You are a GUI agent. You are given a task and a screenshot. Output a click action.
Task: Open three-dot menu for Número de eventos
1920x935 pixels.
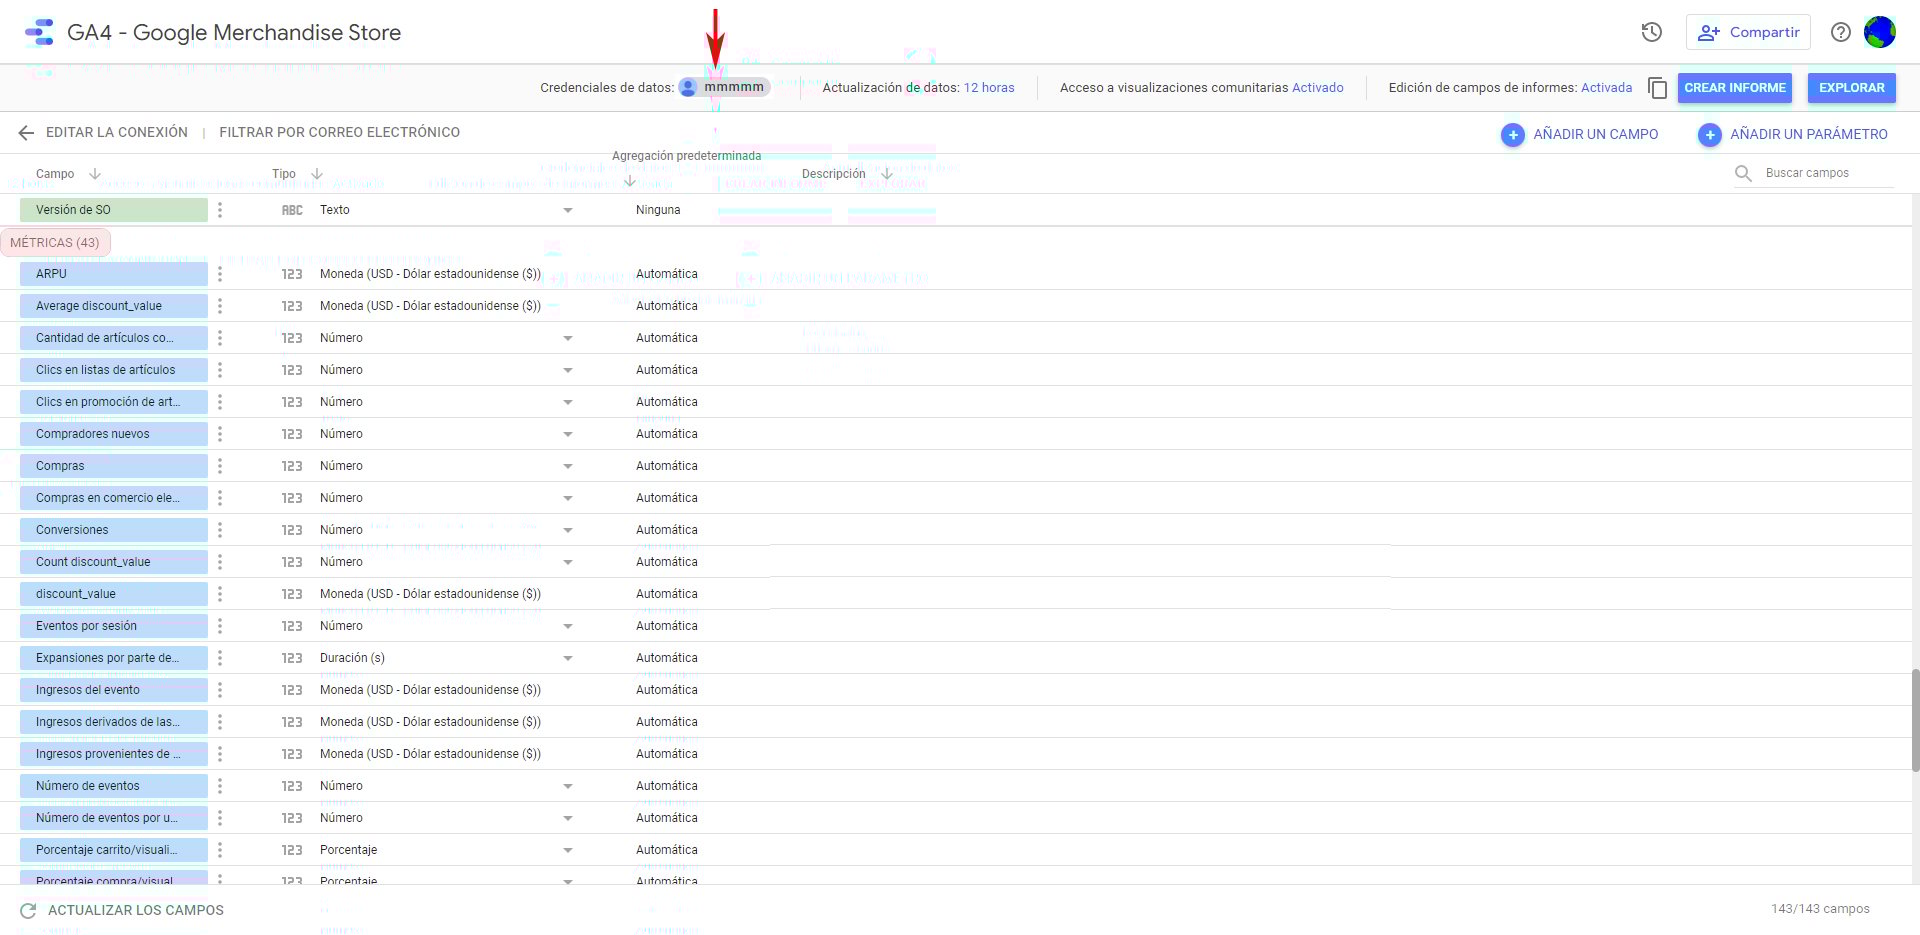coord(220,786)
